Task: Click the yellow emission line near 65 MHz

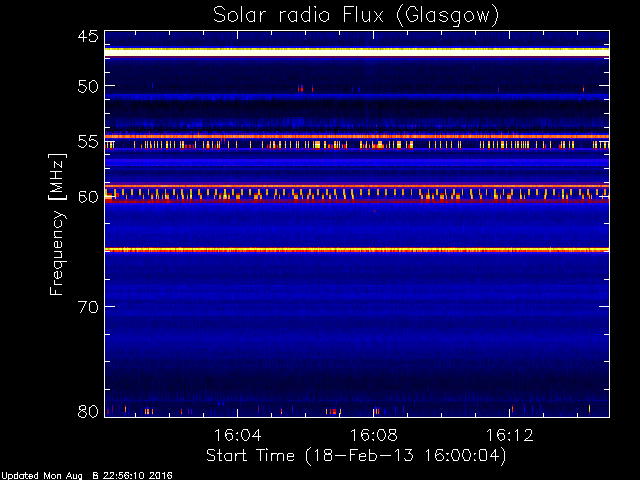Action: (357, 249)
